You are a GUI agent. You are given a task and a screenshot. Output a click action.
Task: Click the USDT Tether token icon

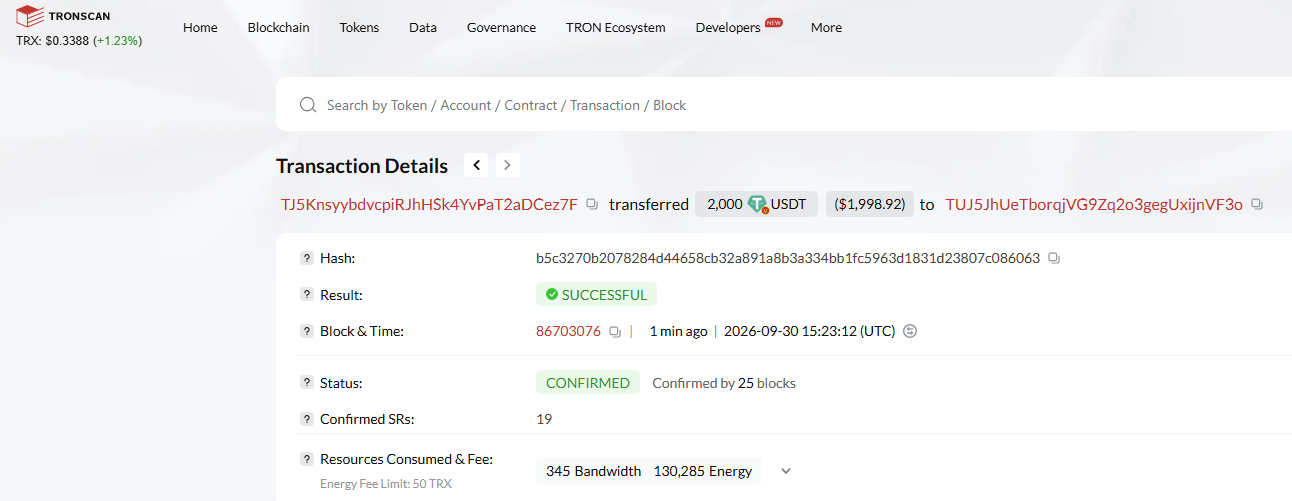tap(758, 204)
